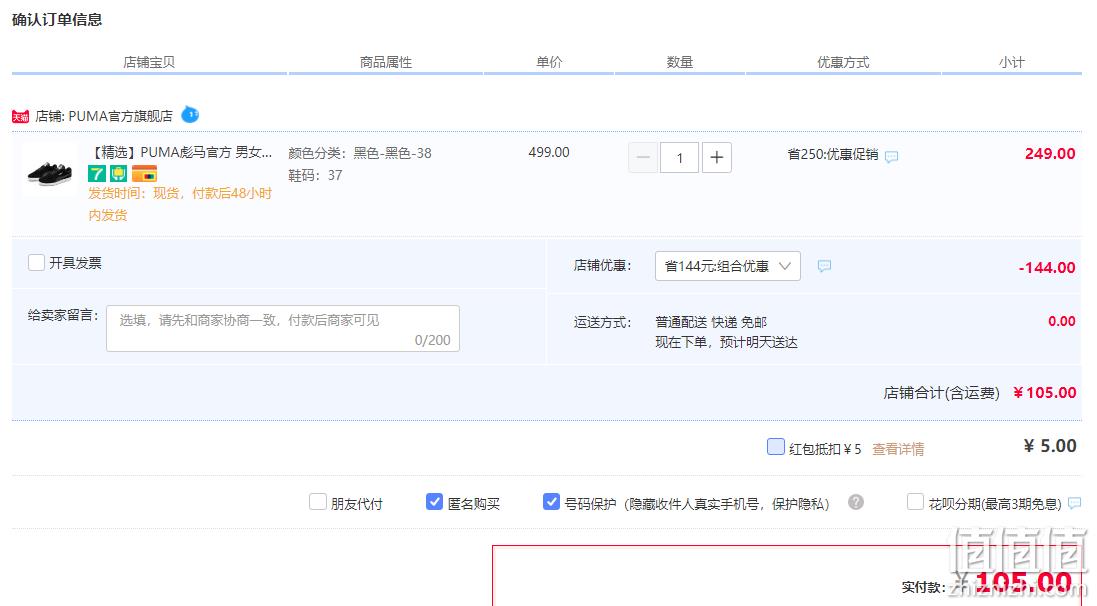This screenshot has height=606, width=1097.
Task: Open the PUMA shoe product thumbnail
Action: coord(50,171)
